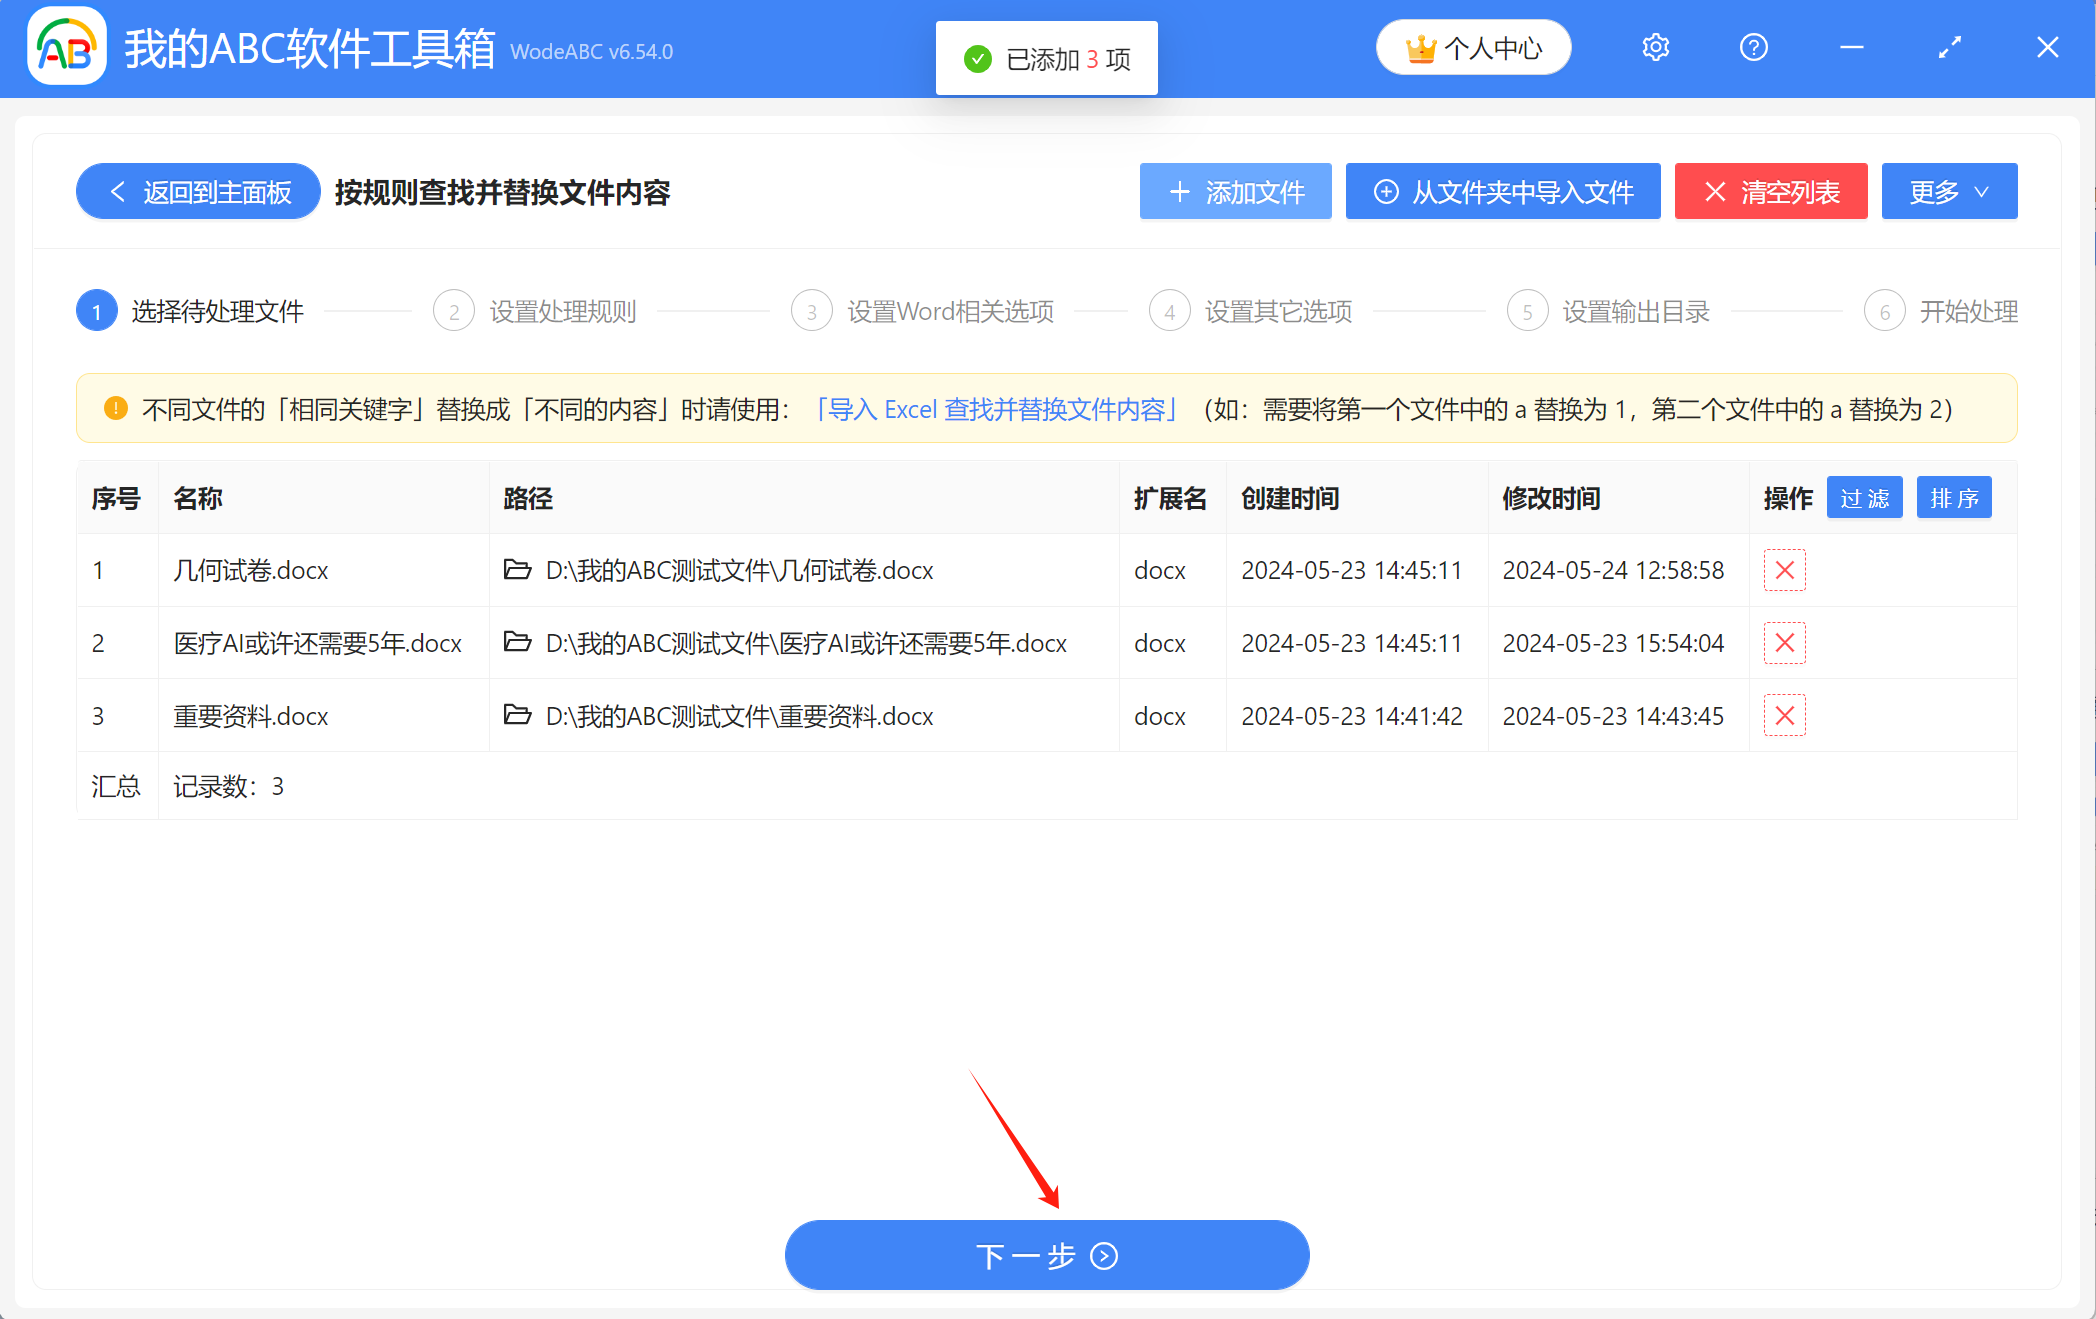Remove 医疗AI或许还需要5年.docx via delete icon
Screen dimensions: 2096x1319
[1784, 643]
